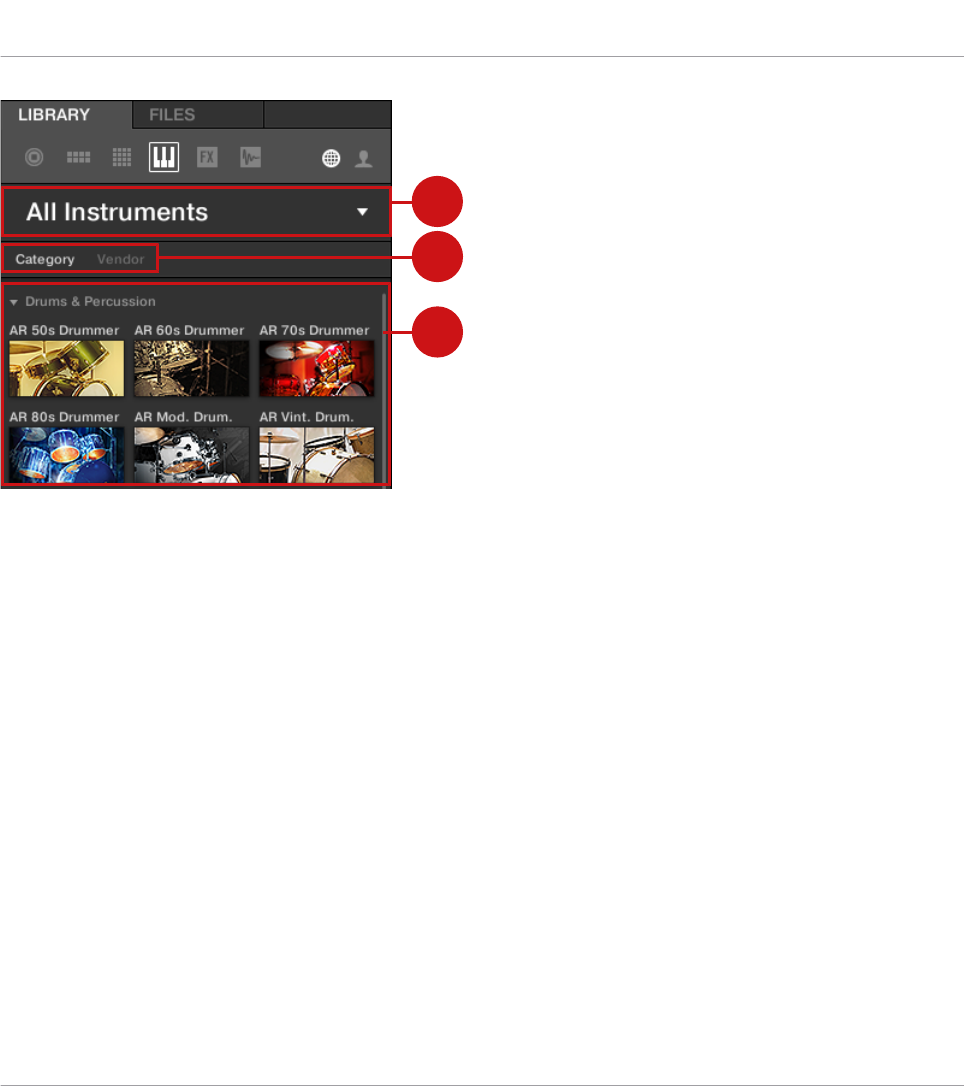
Task: Select the Samples waveform icon
Action: tap(250, 157)
